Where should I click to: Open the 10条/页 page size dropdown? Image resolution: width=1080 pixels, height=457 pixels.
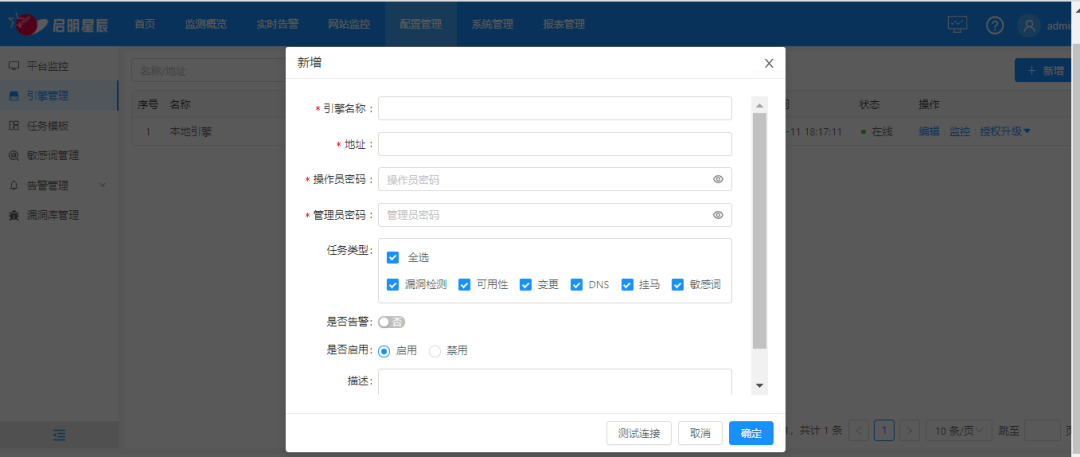(958, 431)
